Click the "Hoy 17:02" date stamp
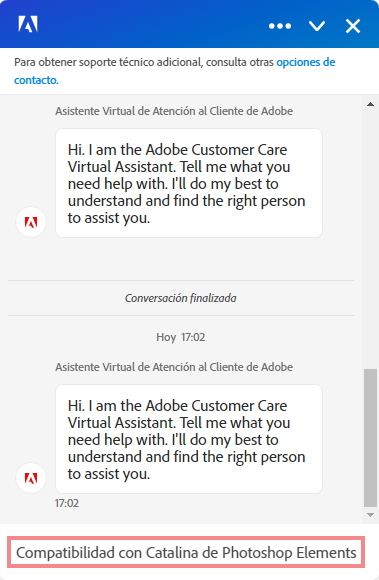 pos(180,337)
